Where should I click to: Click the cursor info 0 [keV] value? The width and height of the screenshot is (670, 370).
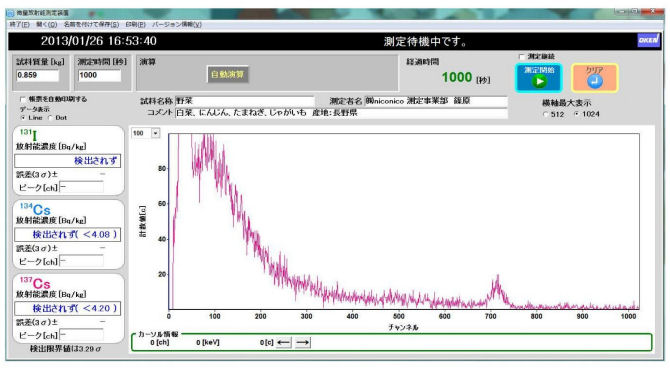point(208,342)
